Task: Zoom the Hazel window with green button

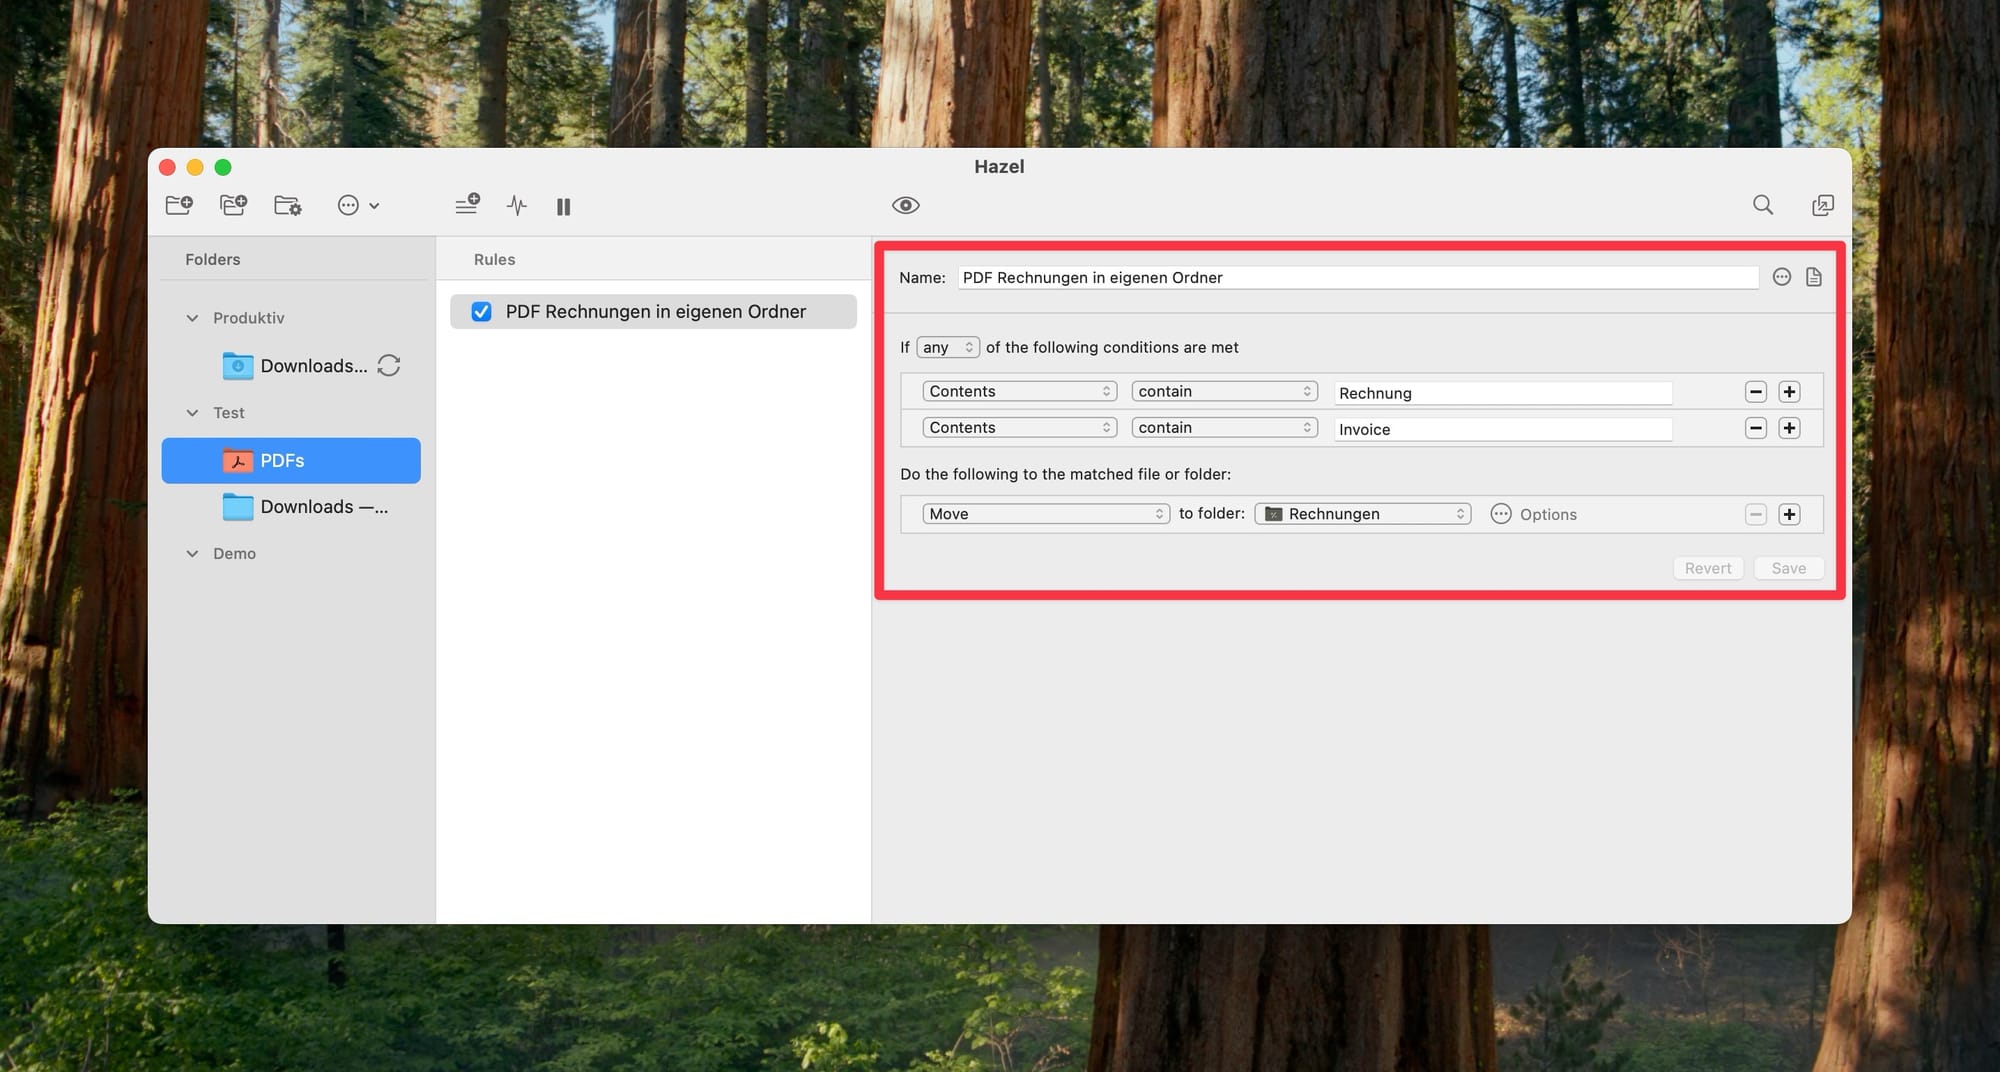Action: point(223,167)
